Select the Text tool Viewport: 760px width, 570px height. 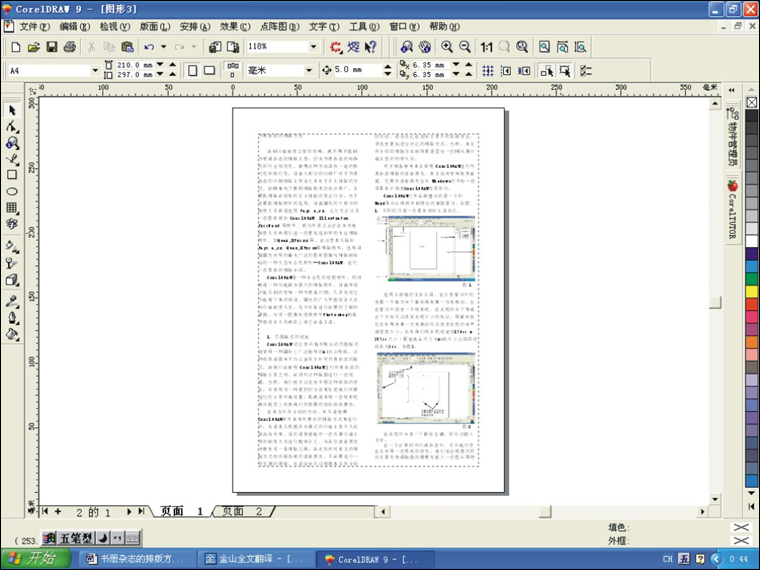[x=12, y=224]
